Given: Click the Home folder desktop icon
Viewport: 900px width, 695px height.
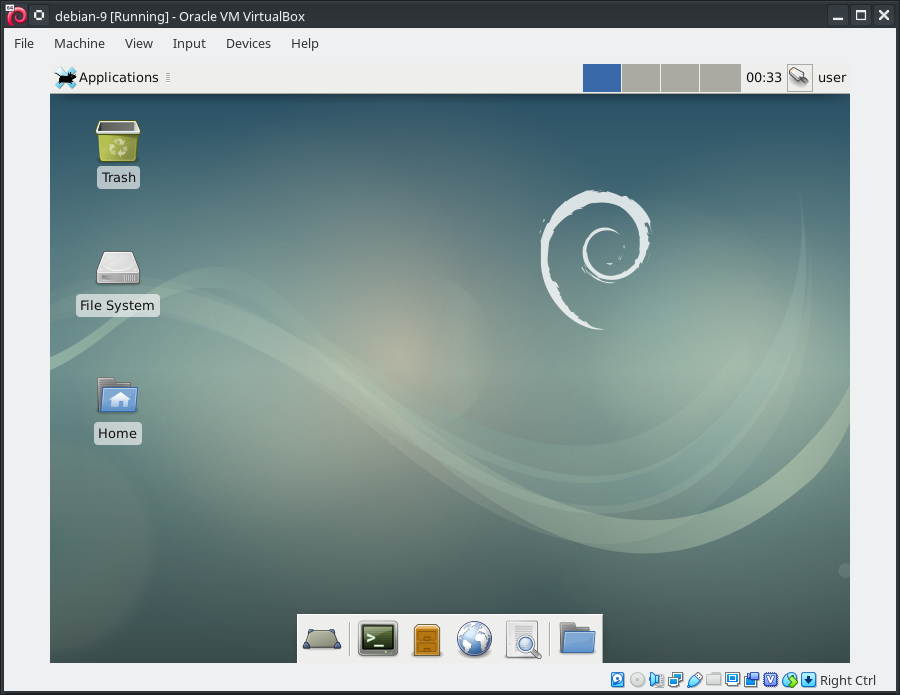Looking at the screenshot, I should coord(118,396).
